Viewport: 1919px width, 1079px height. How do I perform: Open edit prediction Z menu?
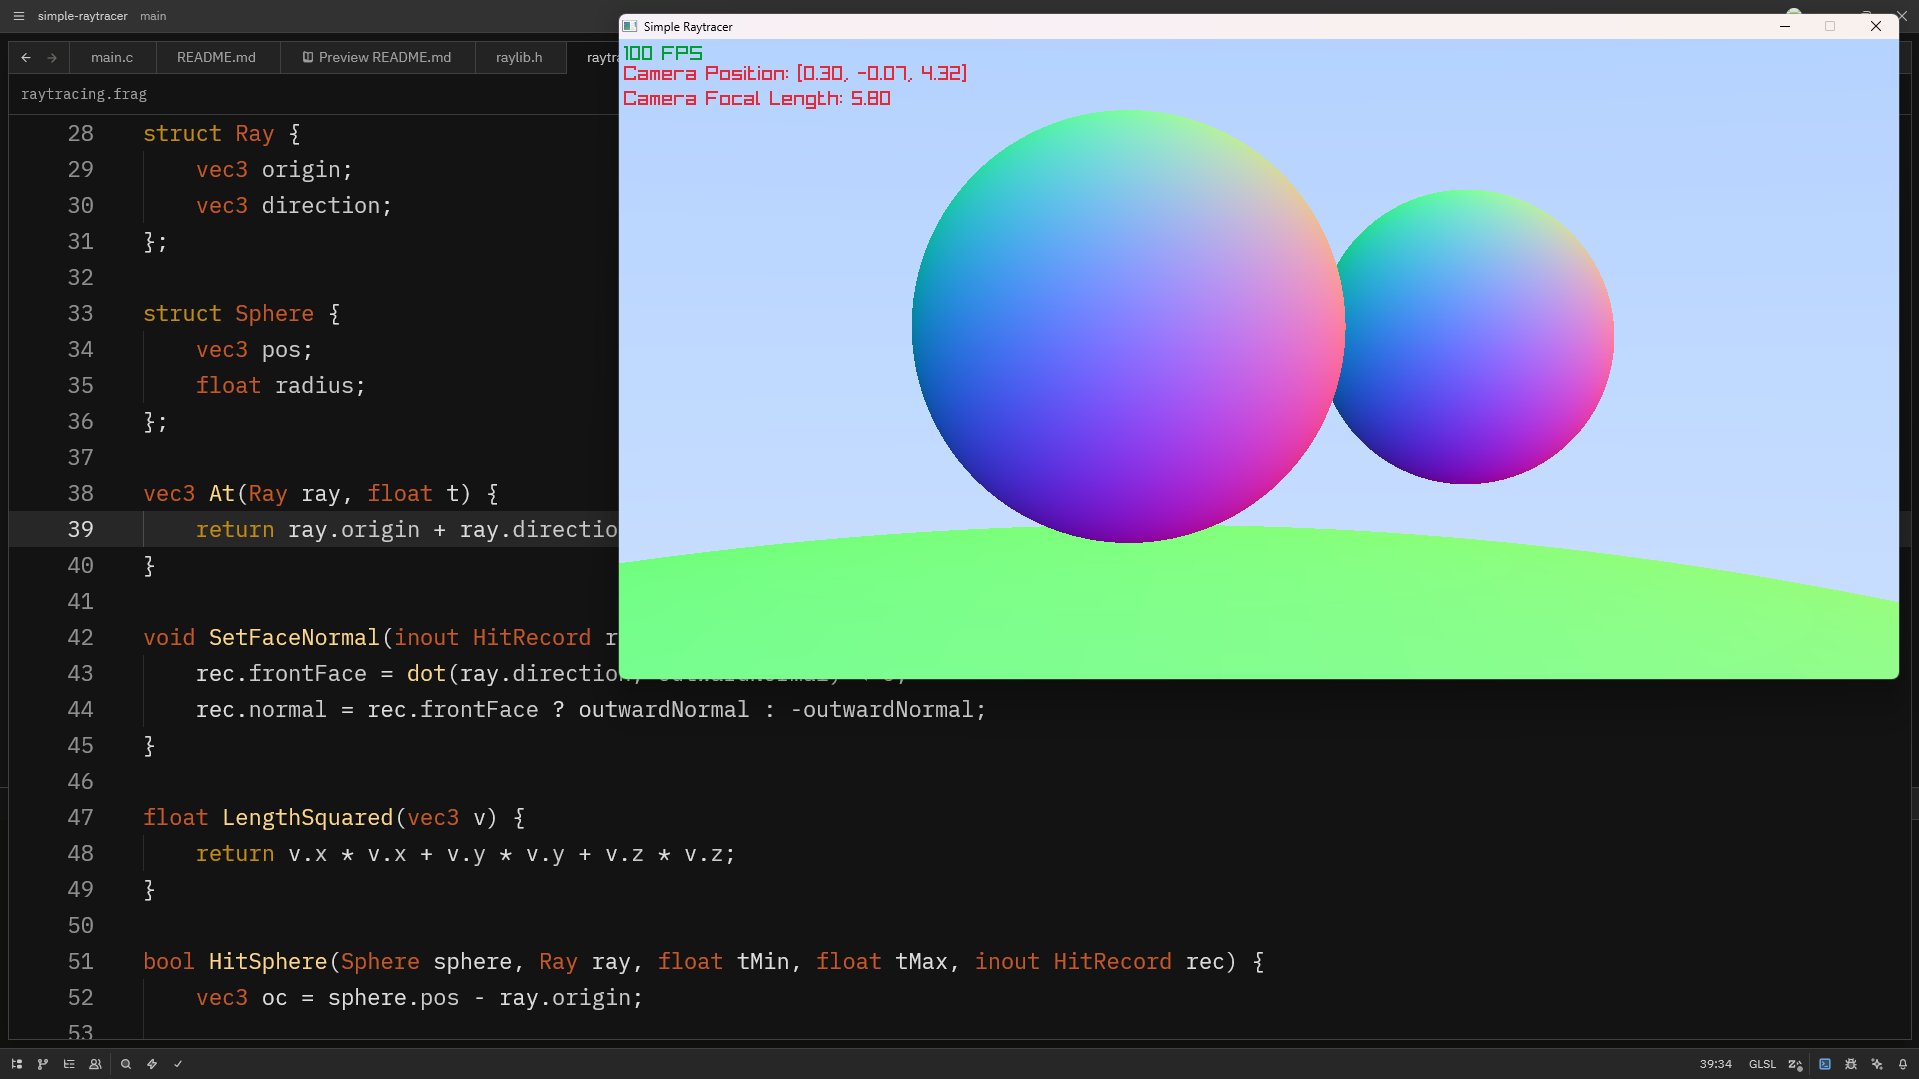tap(1795, 1064)
